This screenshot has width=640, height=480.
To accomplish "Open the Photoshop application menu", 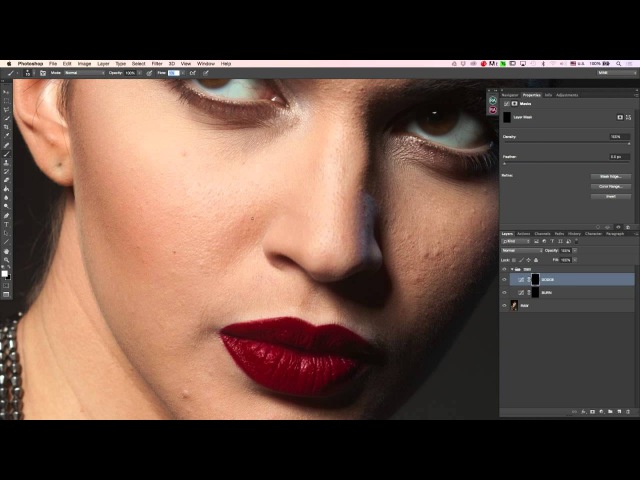I will tap(30, 64).
